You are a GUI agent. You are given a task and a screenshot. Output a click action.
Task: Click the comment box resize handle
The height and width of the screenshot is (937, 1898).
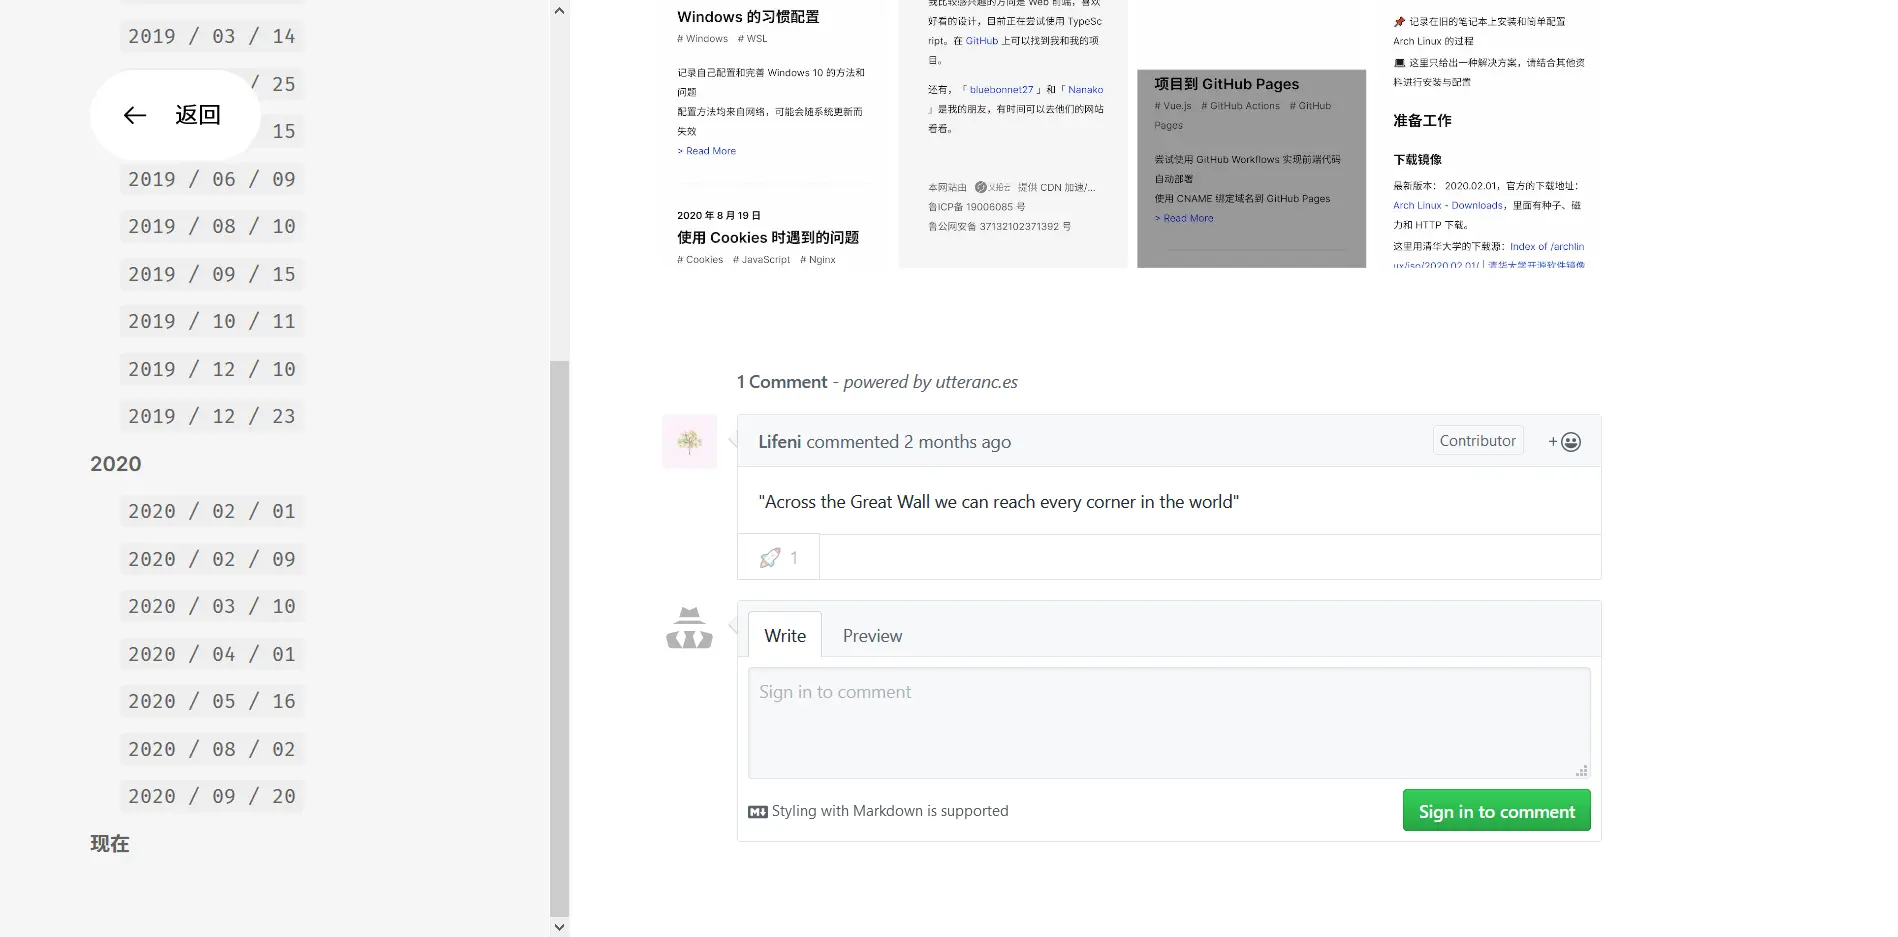1581,771
